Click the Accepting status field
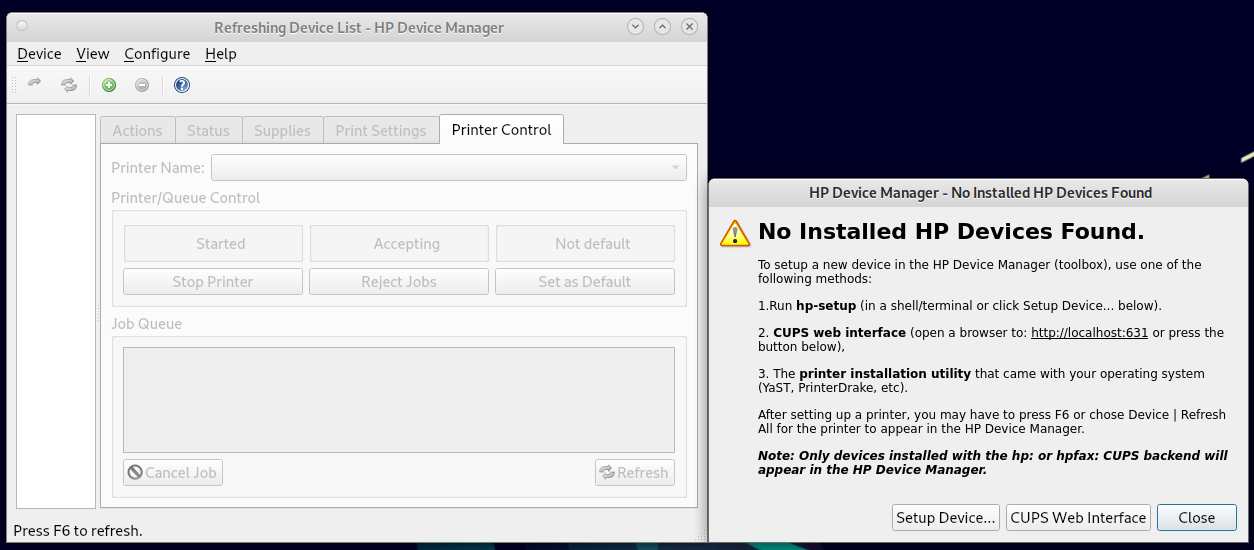Screen dimensions: 1254x550 (399, 244)
